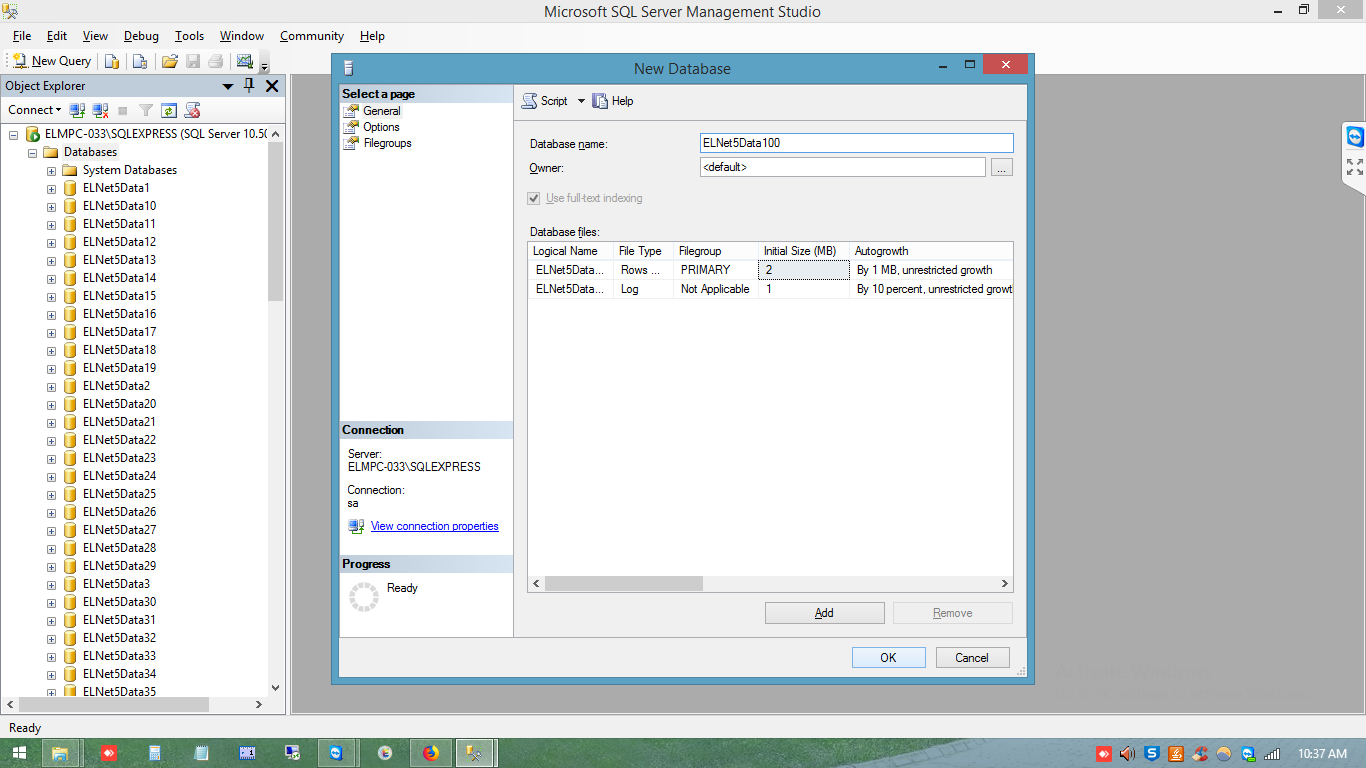Expand the ELNet5Data10 database node
The height and width of the screenshot is (768, 1366).
51,206
